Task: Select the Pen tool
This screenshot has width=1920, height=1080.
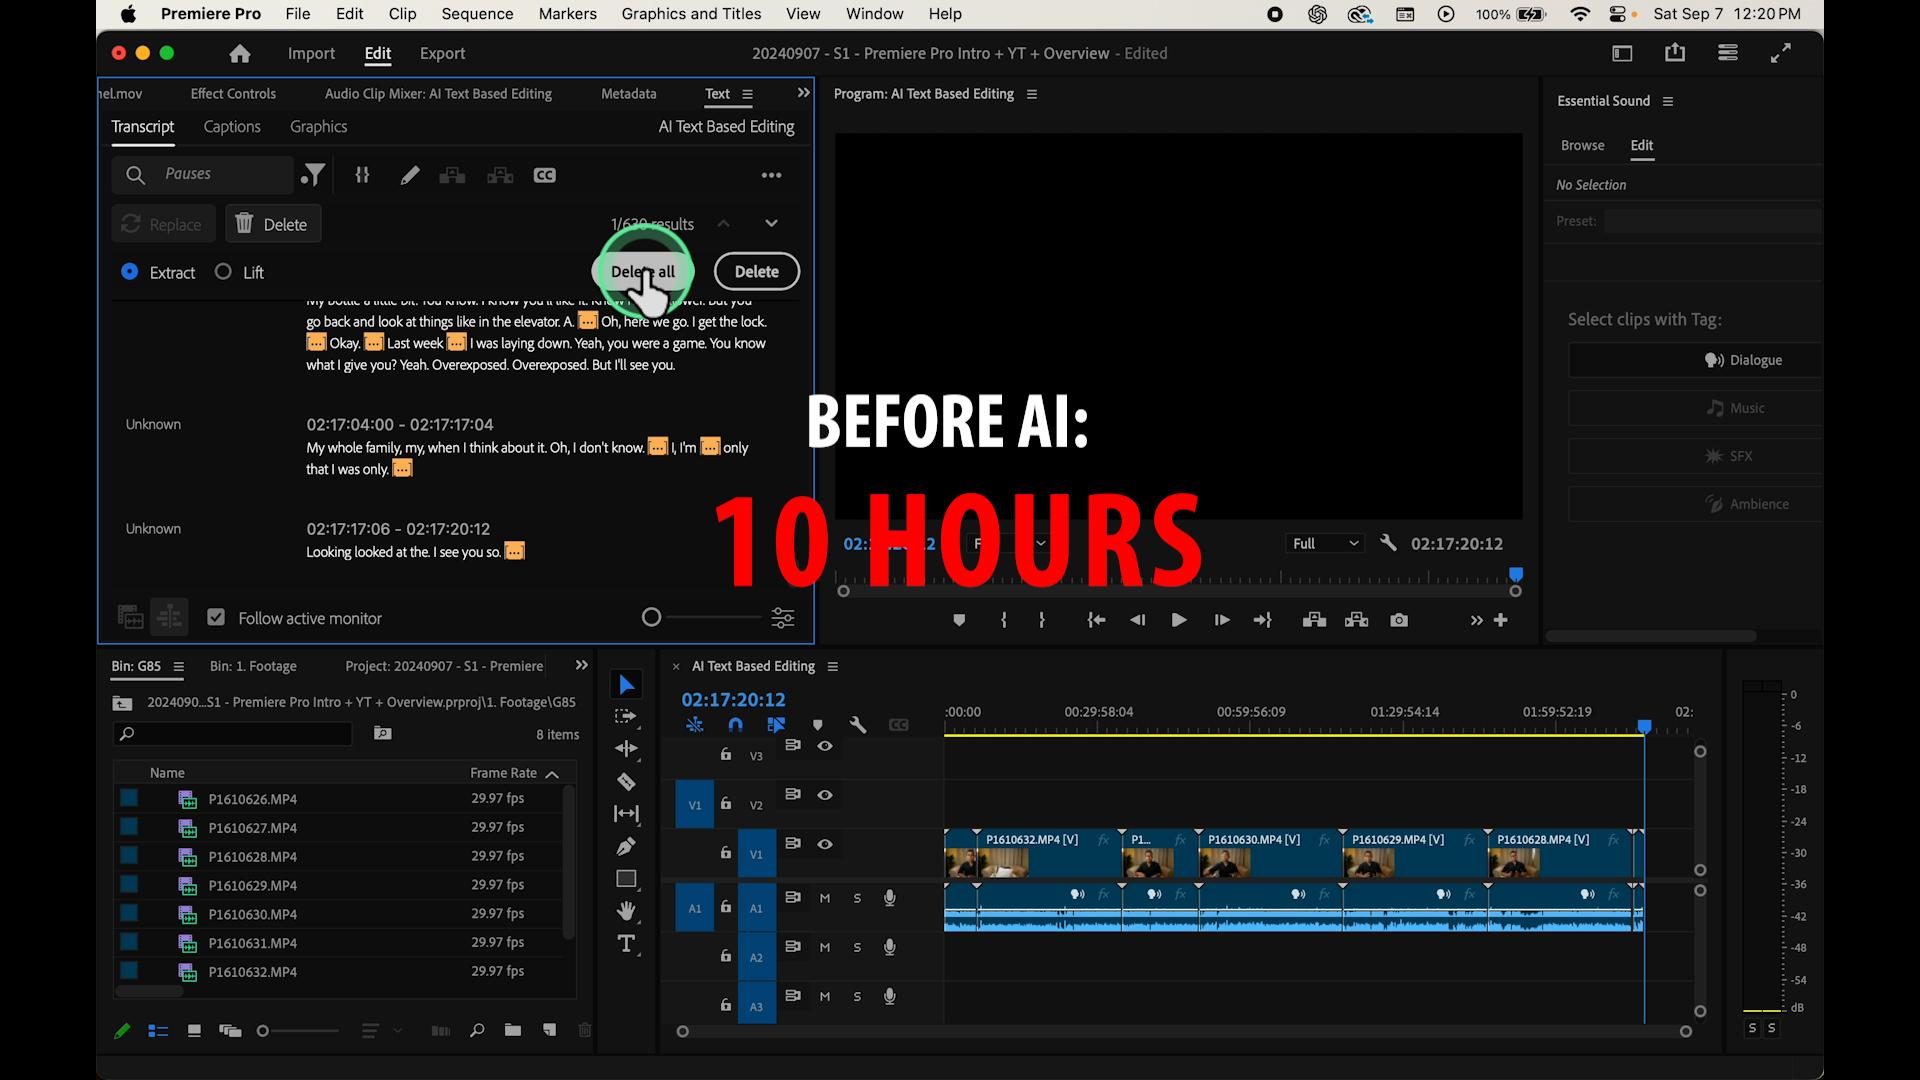Action: click(626, 846)
